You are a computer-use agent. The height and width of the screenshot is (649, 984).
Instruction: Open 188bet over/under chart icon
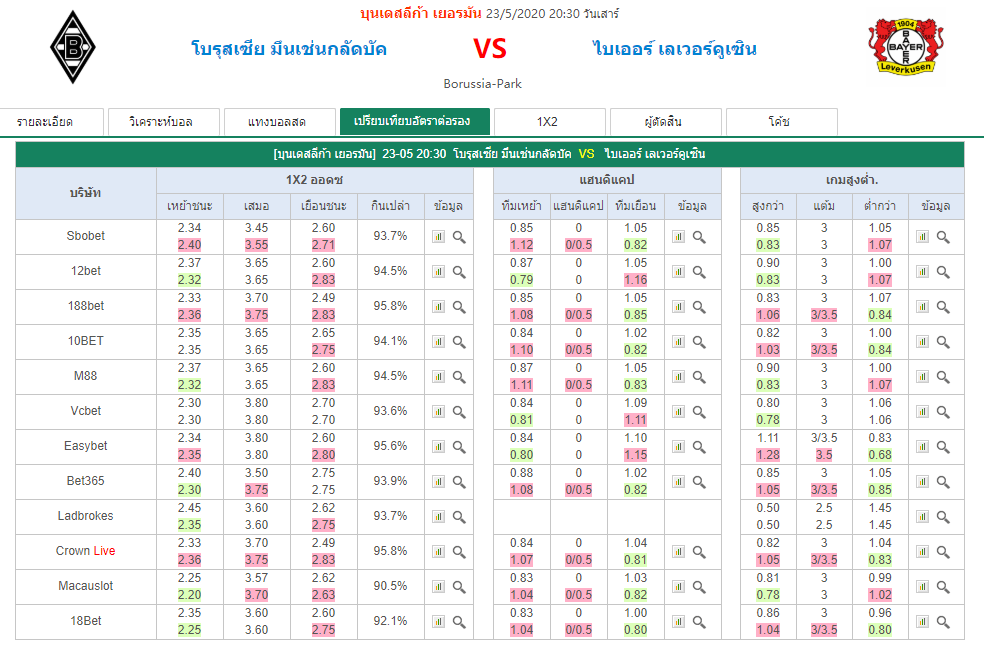point(922,307)
